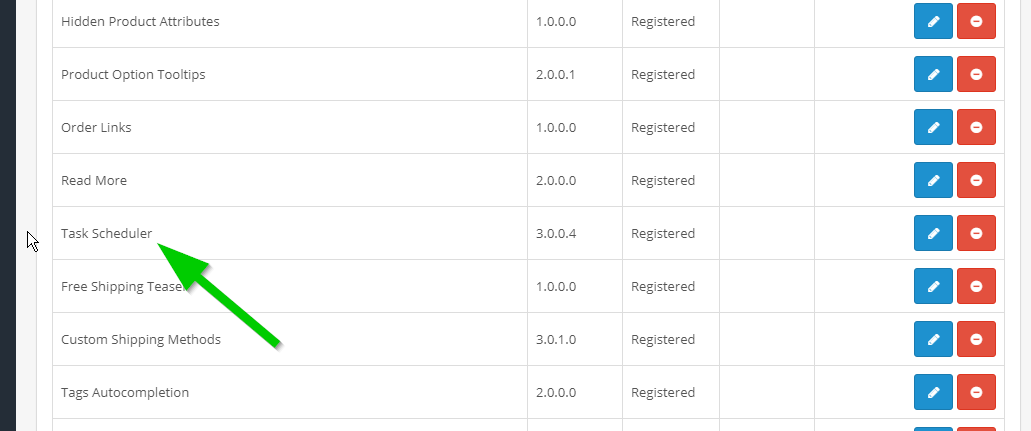Edit the Order Links extension
1031x431 pixels.
pos(933,127)
